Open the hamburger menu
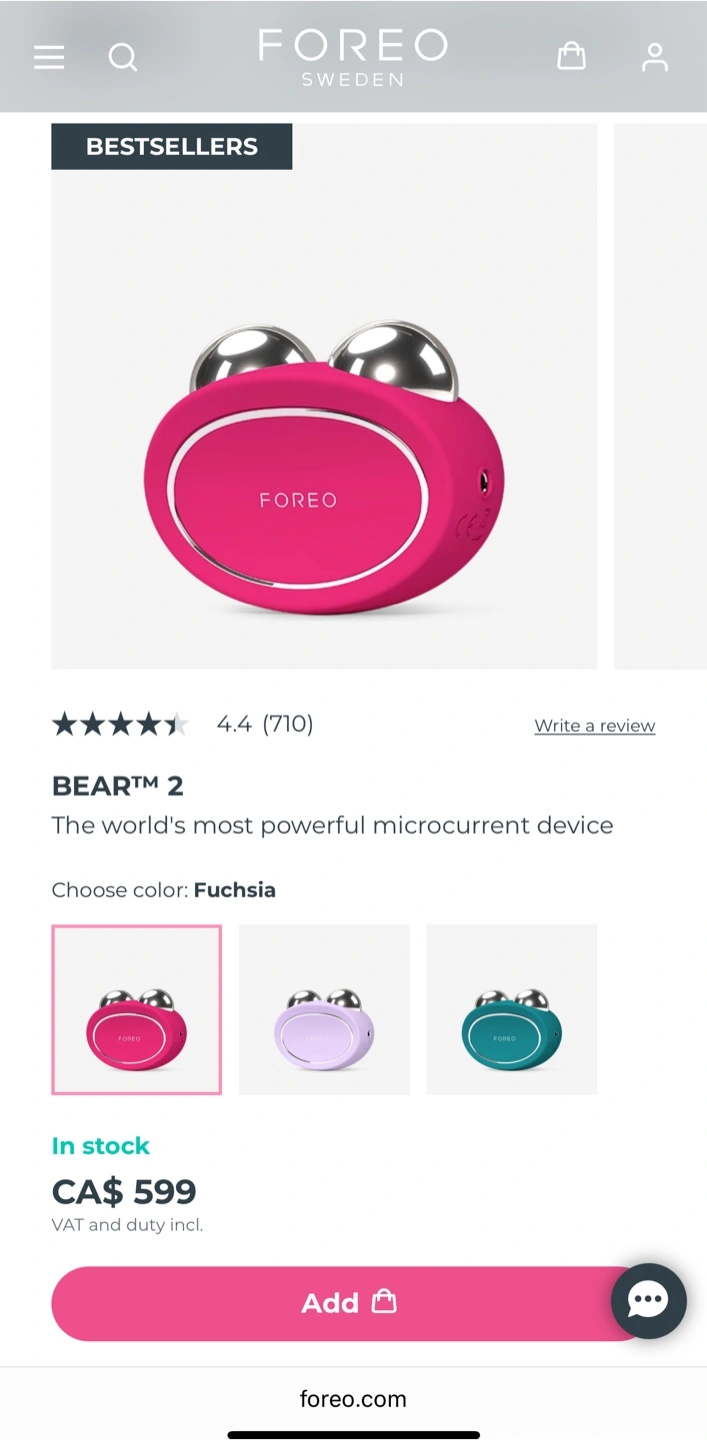 (x=49, y=57)
